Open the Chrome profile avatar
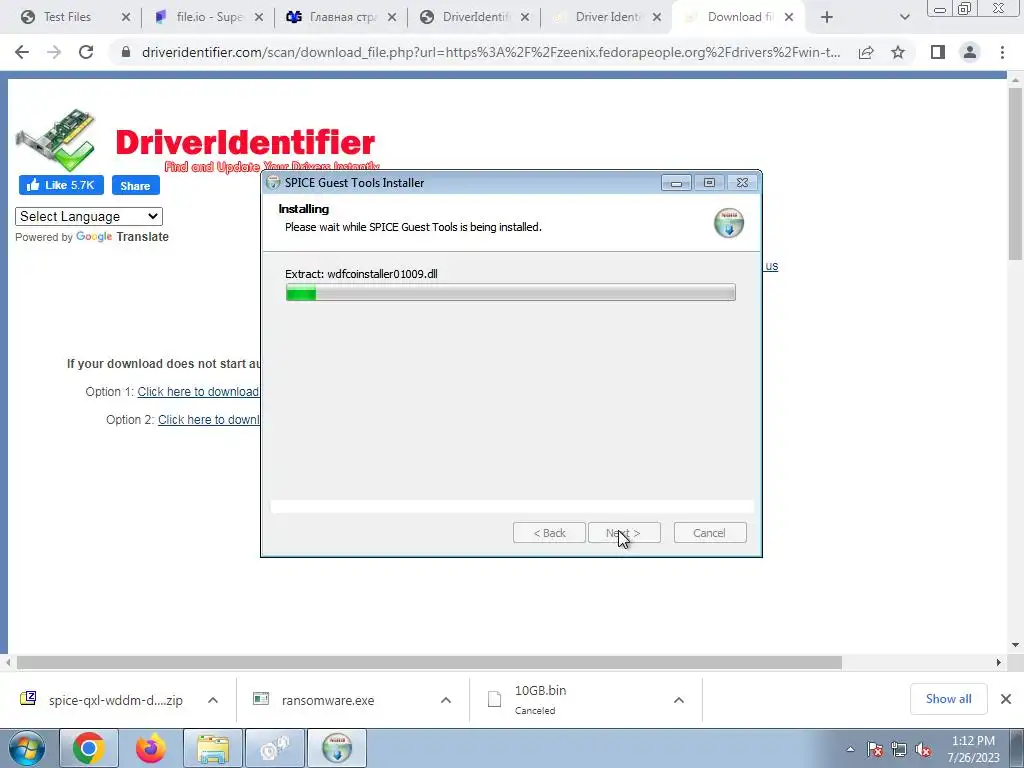Screen dimensions: 1024x768 pos(970,52)
